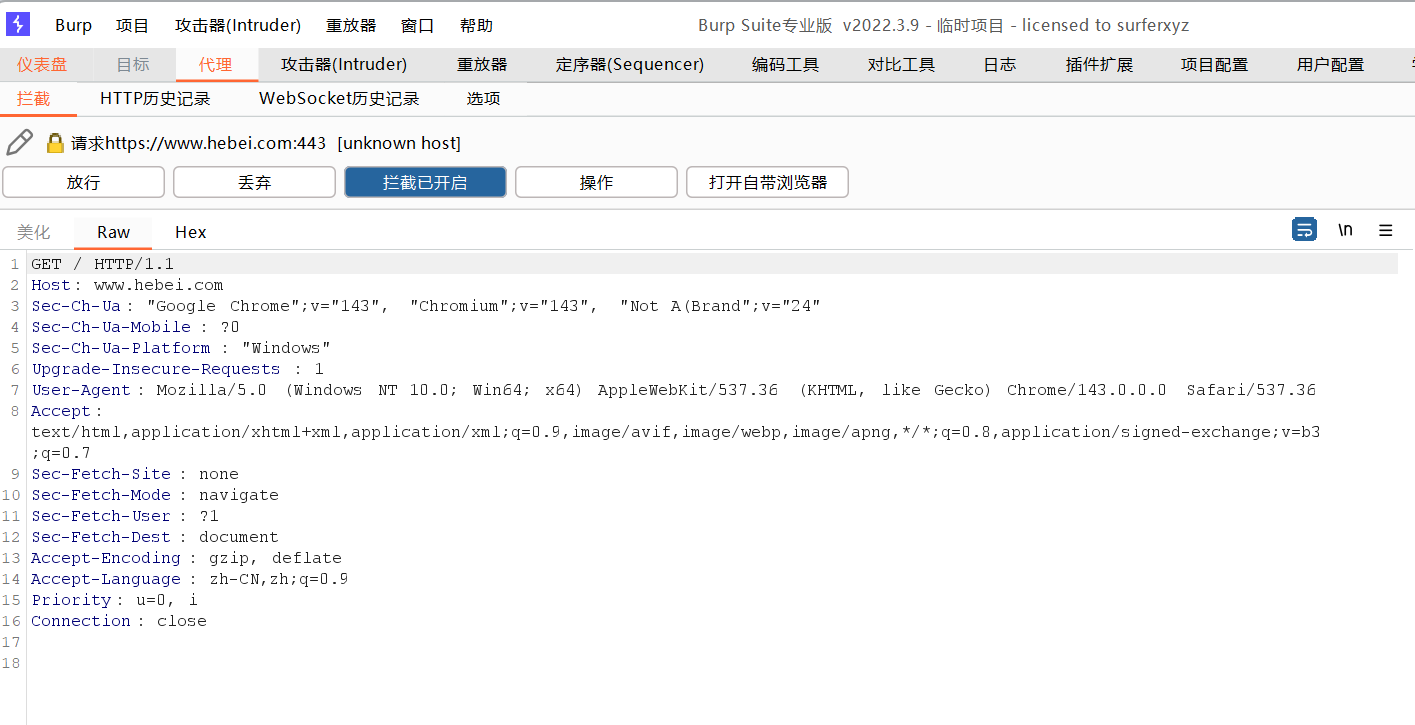The height and width of the screenshot is (725, 1415).
Task: Open the 用户配置 tab
Action: coord(1330,64)
